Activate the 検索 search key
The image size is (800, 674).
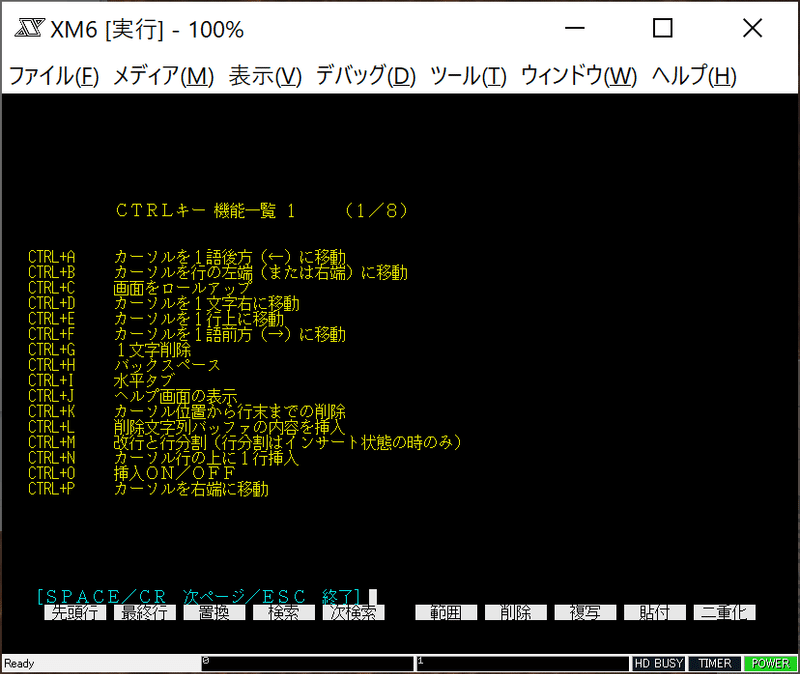pos(283,612)
